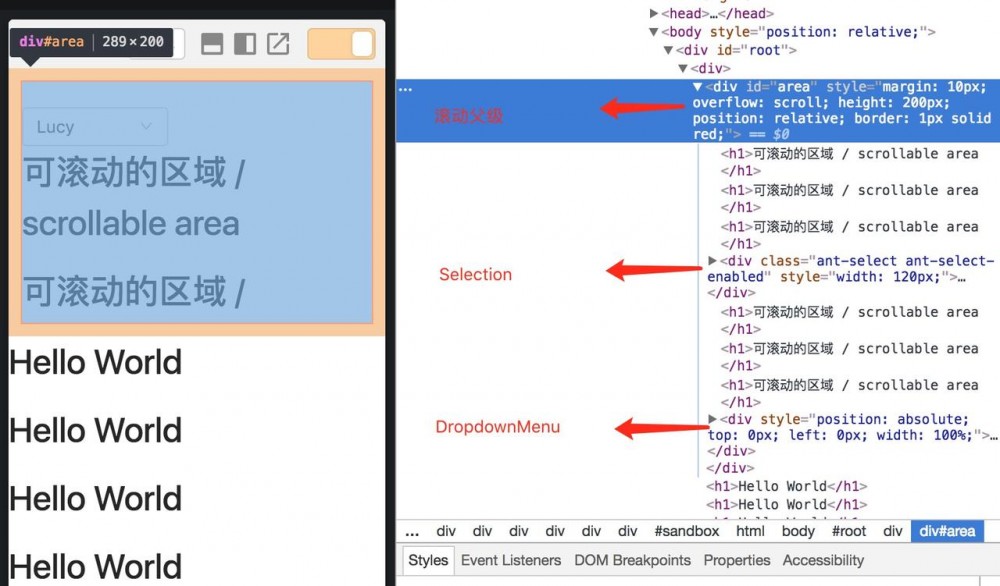Image resolution: width=1000 pixels, height=586 pixels.
Task: Collapse the div id area node
Action: 698,87
